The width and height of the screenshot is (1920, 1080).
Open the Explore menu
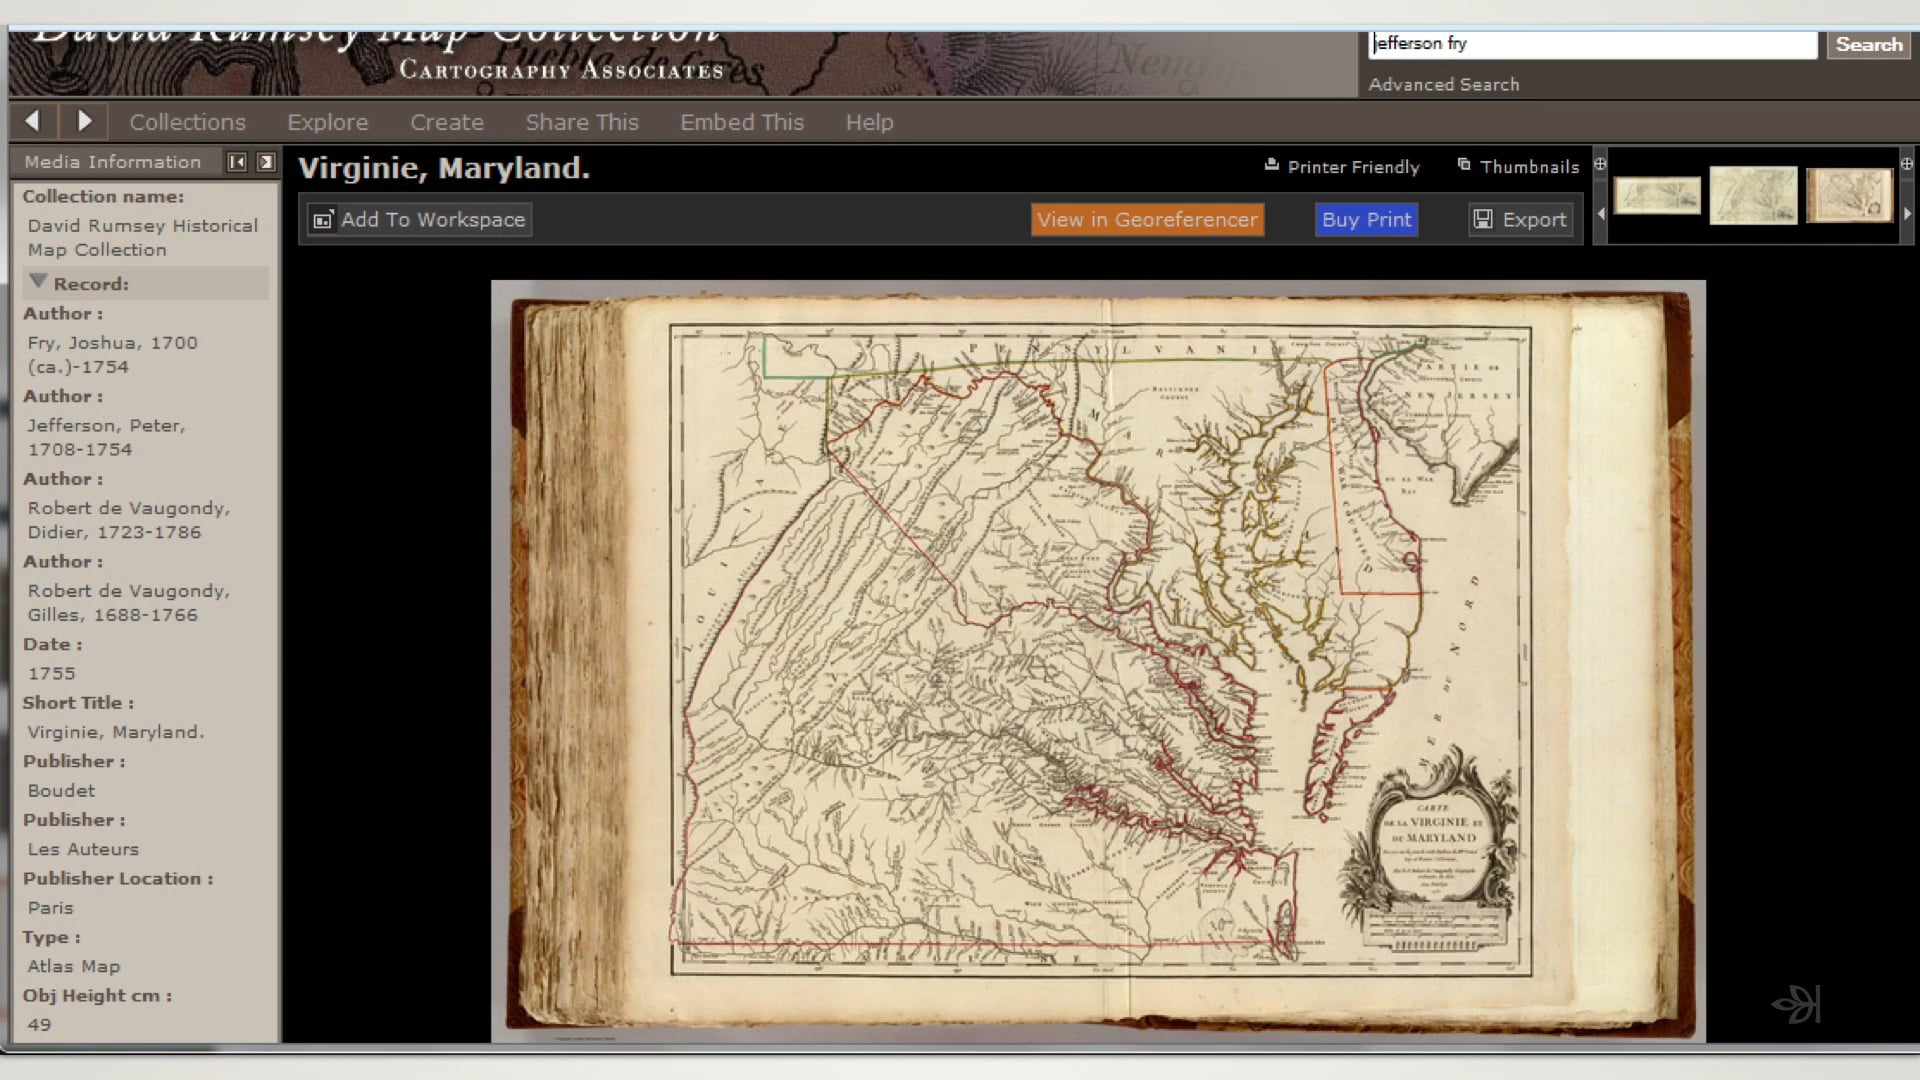tap(327, 122)
